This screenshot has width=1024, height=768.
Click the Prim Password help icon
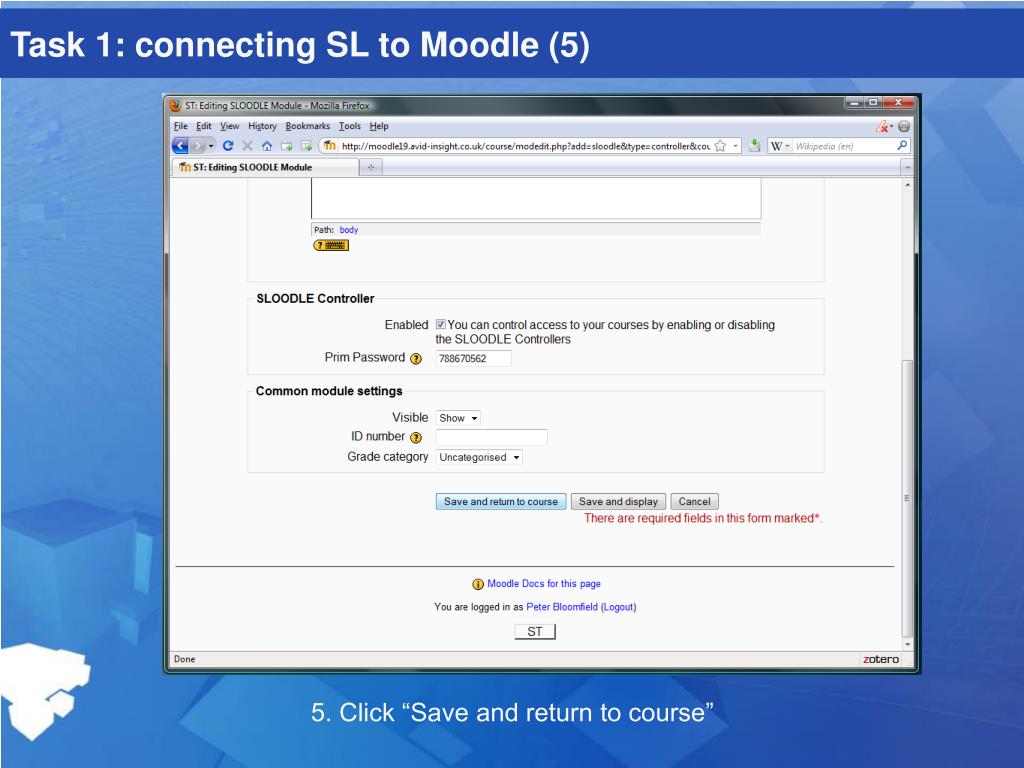416,359
